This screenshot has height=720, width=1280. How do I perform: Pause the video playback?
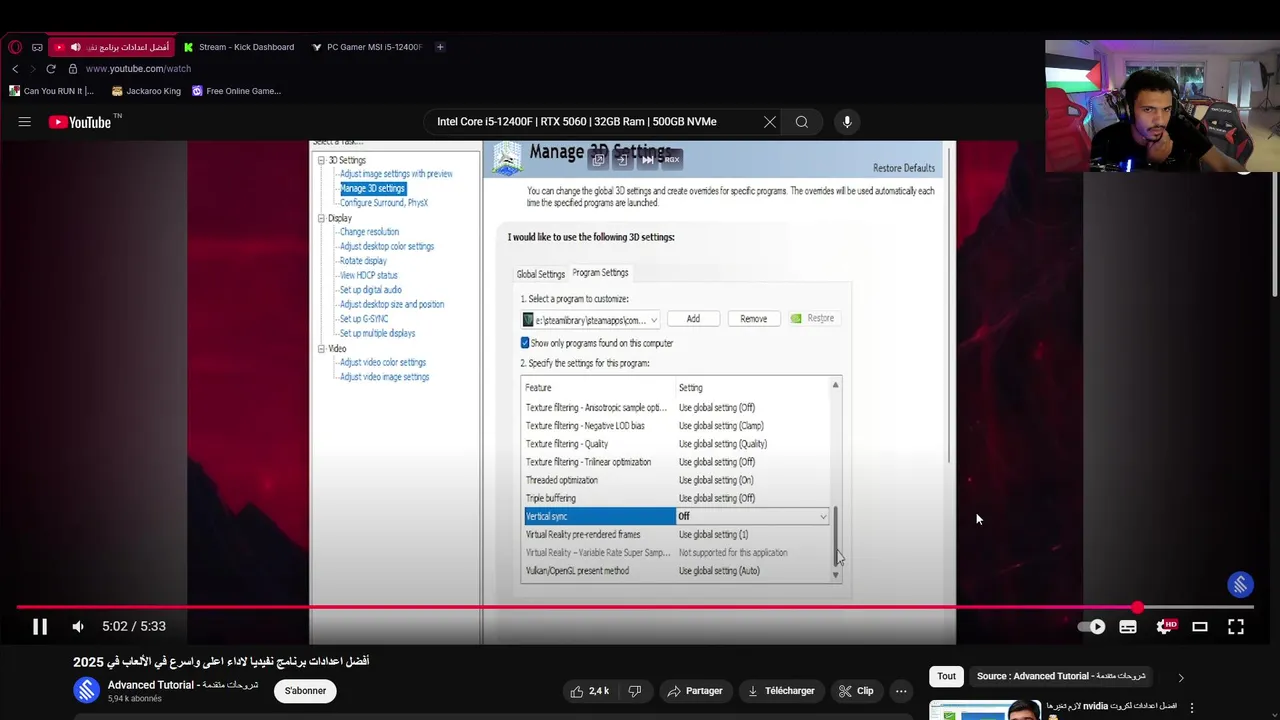40,627
